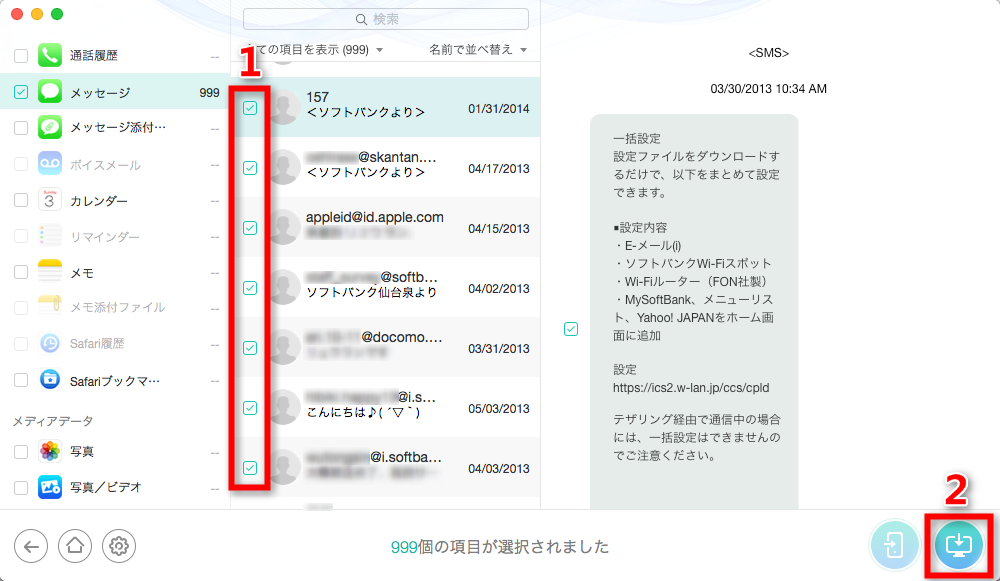Select the カレンダー category
The width and height of the screenshot is (1000, 581).
(115, 200)
